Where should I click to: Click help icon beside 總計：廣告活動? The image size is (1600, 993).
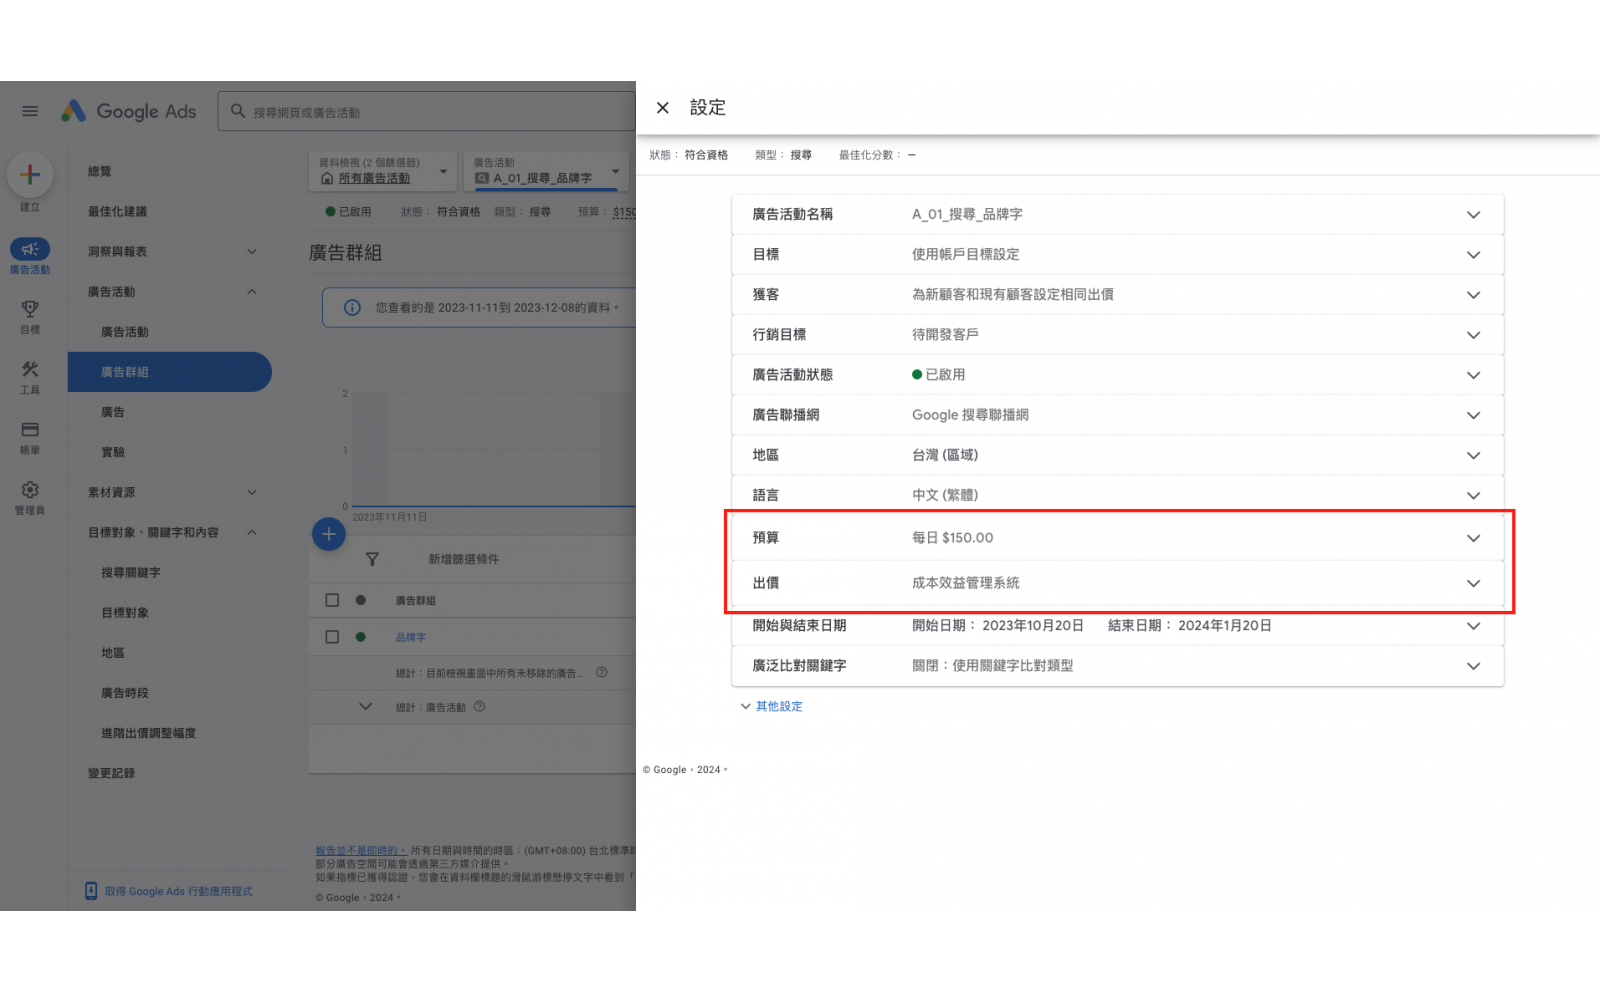[480, 706]
